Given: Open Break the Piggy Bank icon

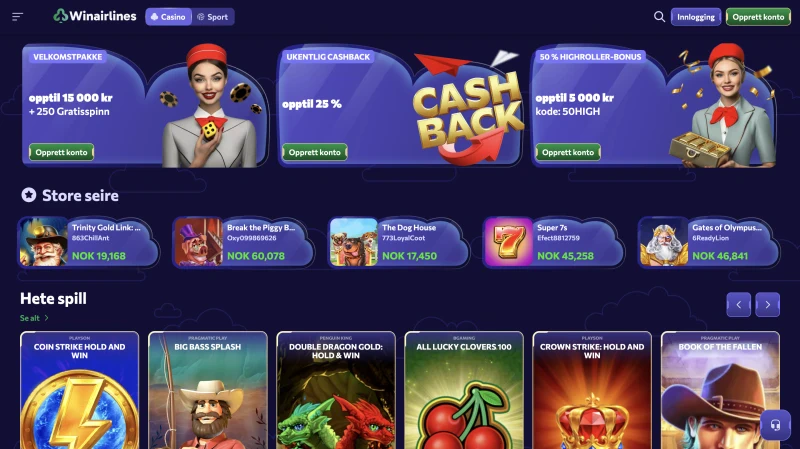Looking at the screenshot, I should [x=199, y=242].
